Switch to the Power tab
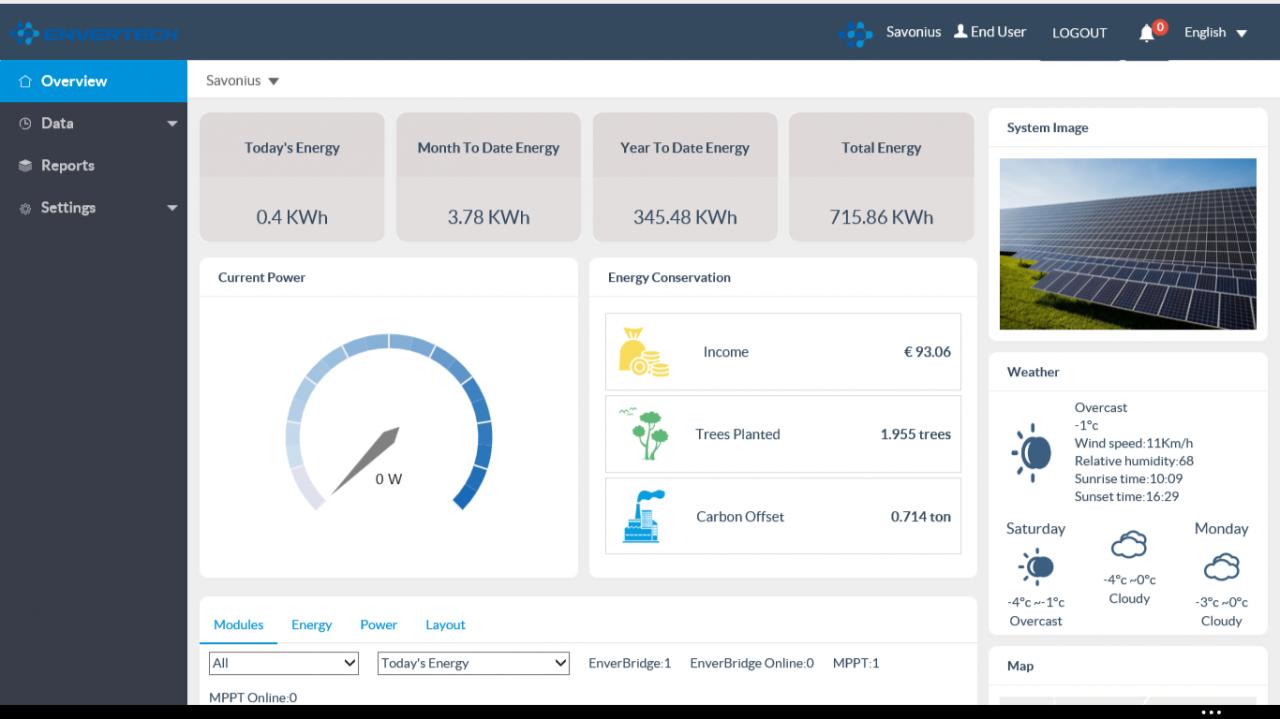 (378, 625)
